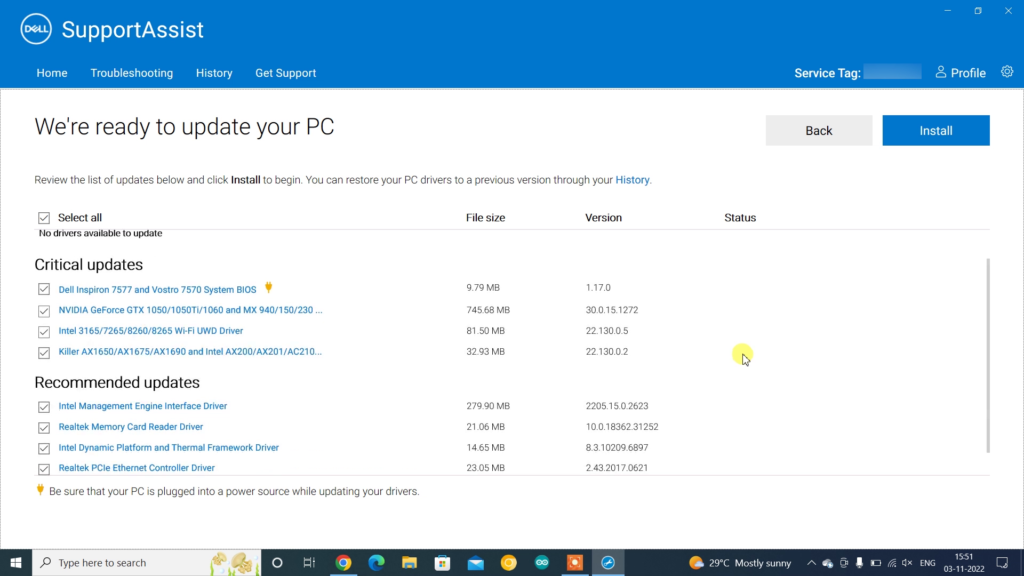Open the Windows Start menu
The height and width of the screenshot is (576, 1024).
pyautogui.click(x=16, y=562)
